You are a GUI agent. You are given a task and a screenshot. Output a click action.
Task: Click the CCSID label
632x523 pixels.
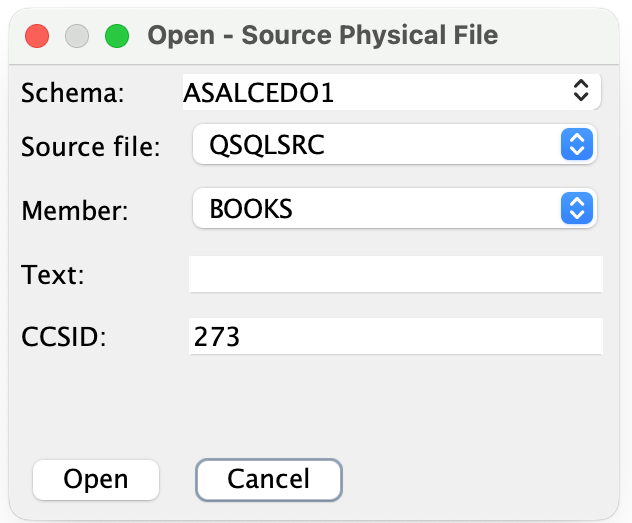pos(63,337)
